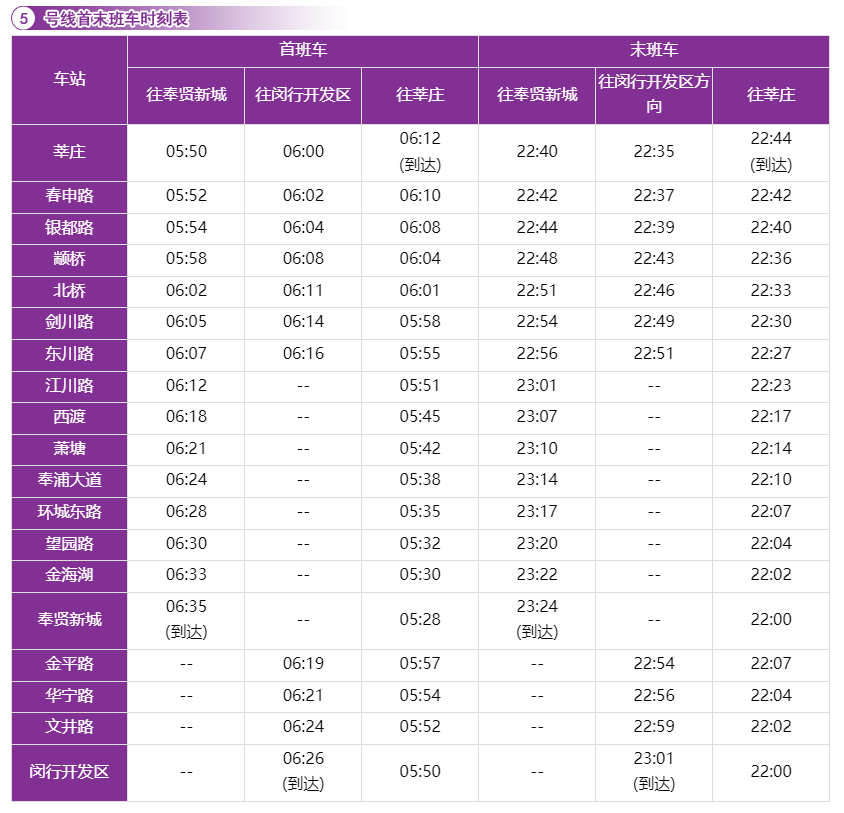Click 往闵行开发区 header under 首班车
Viewport: 844px width, 813px height.
[x=303, y=95]
